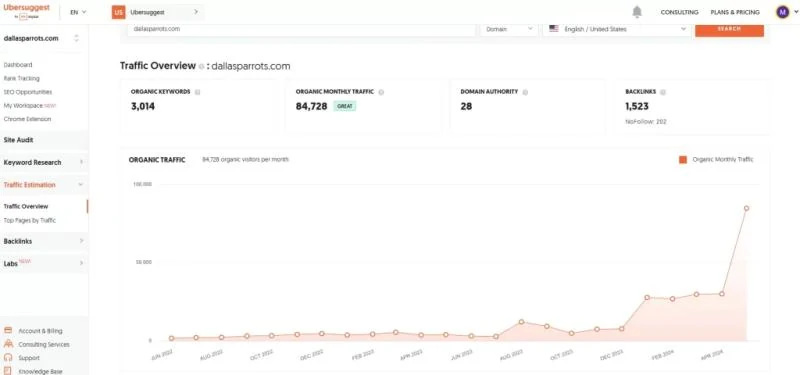Click the US project badge icon
The image size is (800, 375).
point(118,12)
